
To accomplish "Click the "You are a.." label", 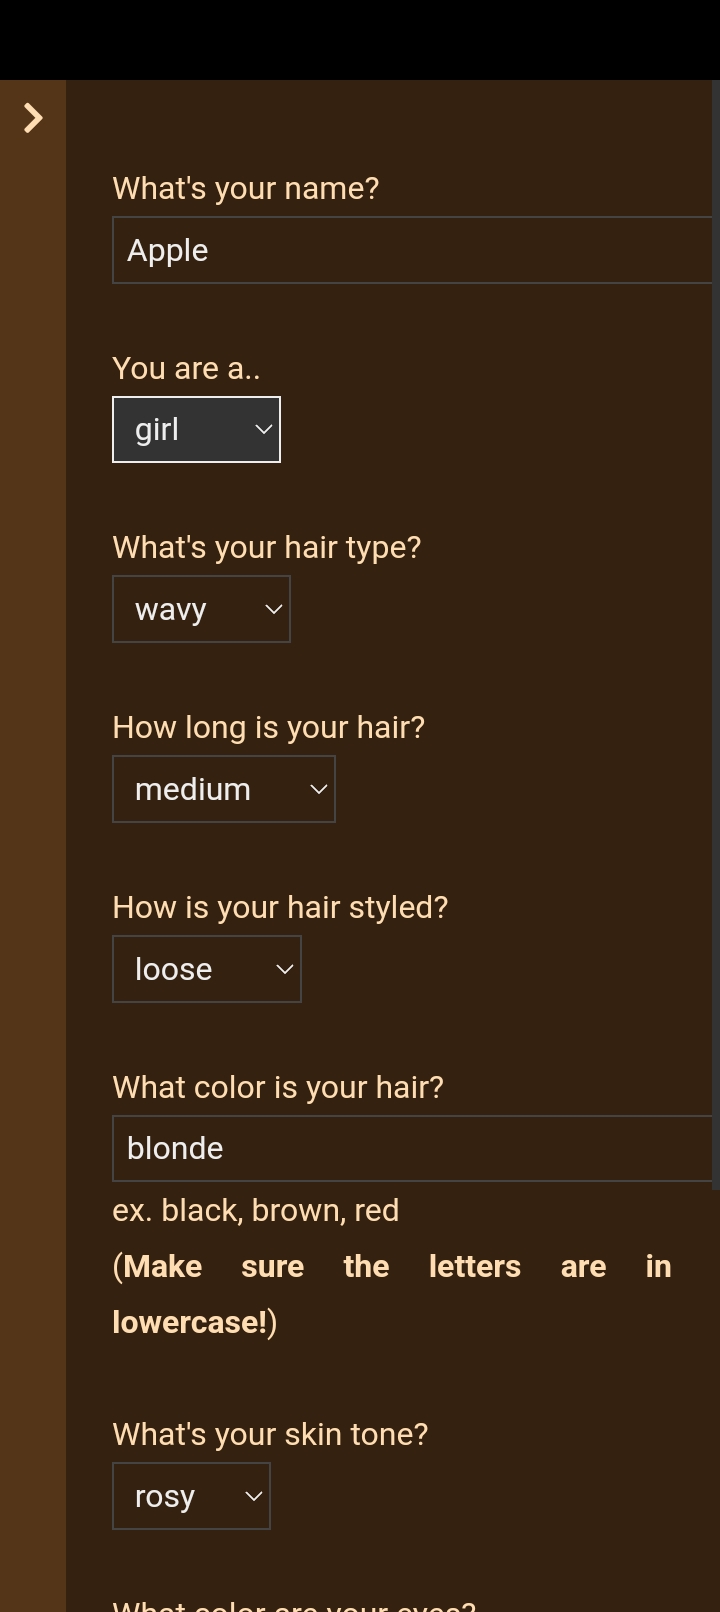I will (x=186, y=368).
